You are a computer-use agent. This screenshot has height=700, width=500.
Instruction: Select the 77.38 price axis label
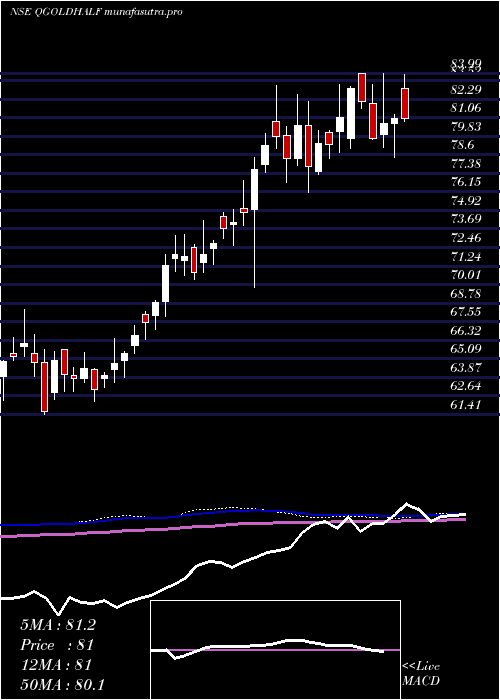466,163
